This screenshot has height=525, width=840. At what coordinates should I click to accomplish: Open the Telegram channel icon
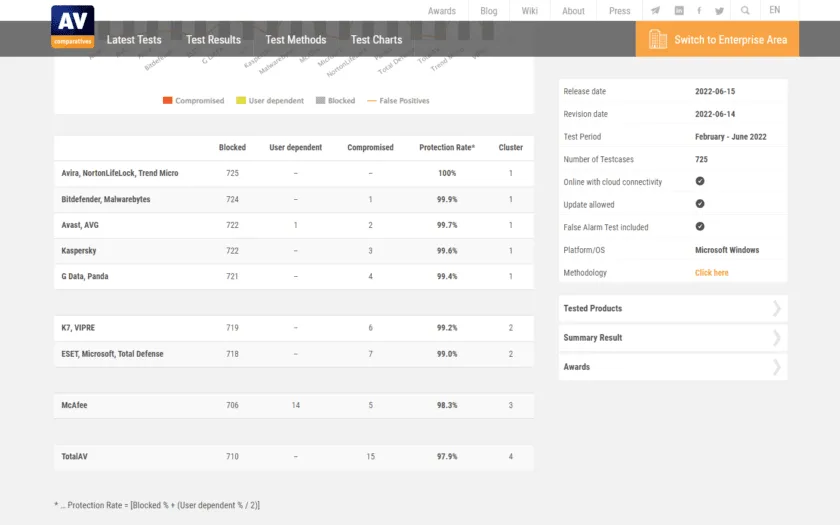(655, 11)
